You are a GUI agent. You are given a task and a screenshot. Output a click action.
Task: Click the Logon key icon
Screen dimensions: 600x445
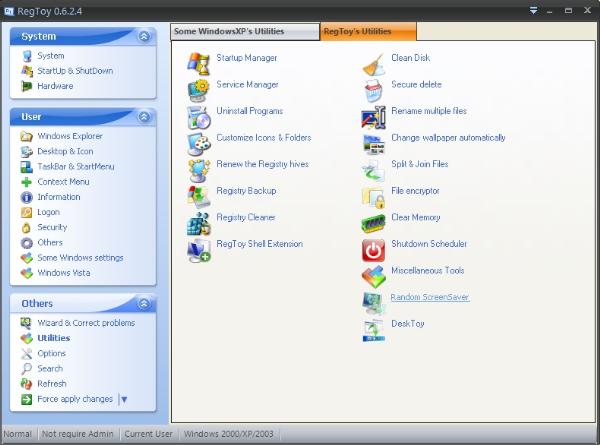(26, 212)
